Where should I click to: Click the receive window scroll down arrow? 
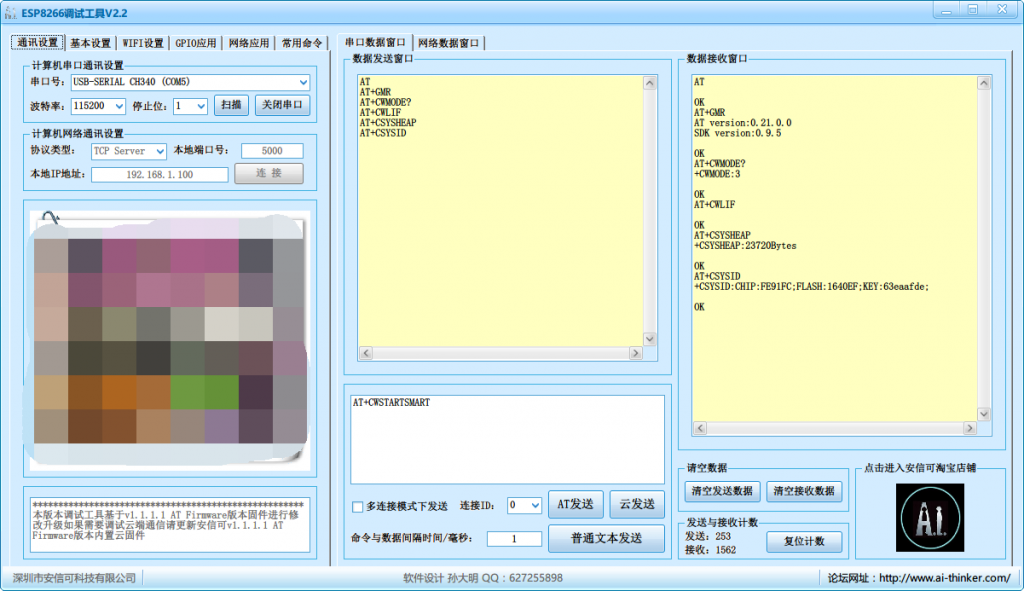[984, 414]
